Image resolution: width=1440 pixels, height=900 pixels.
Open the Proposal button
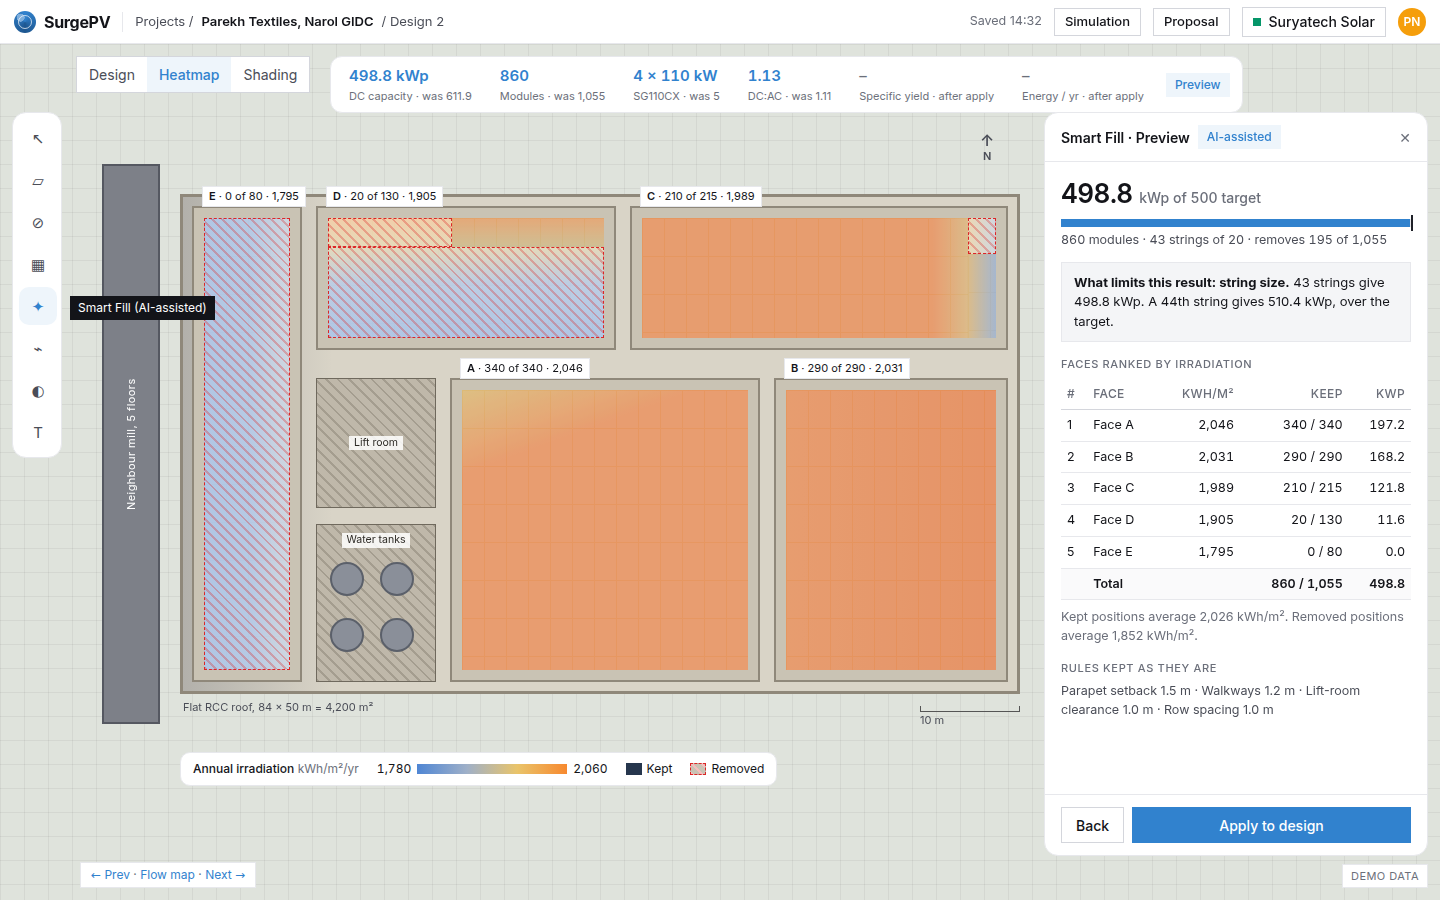(x=1191, y=22)
